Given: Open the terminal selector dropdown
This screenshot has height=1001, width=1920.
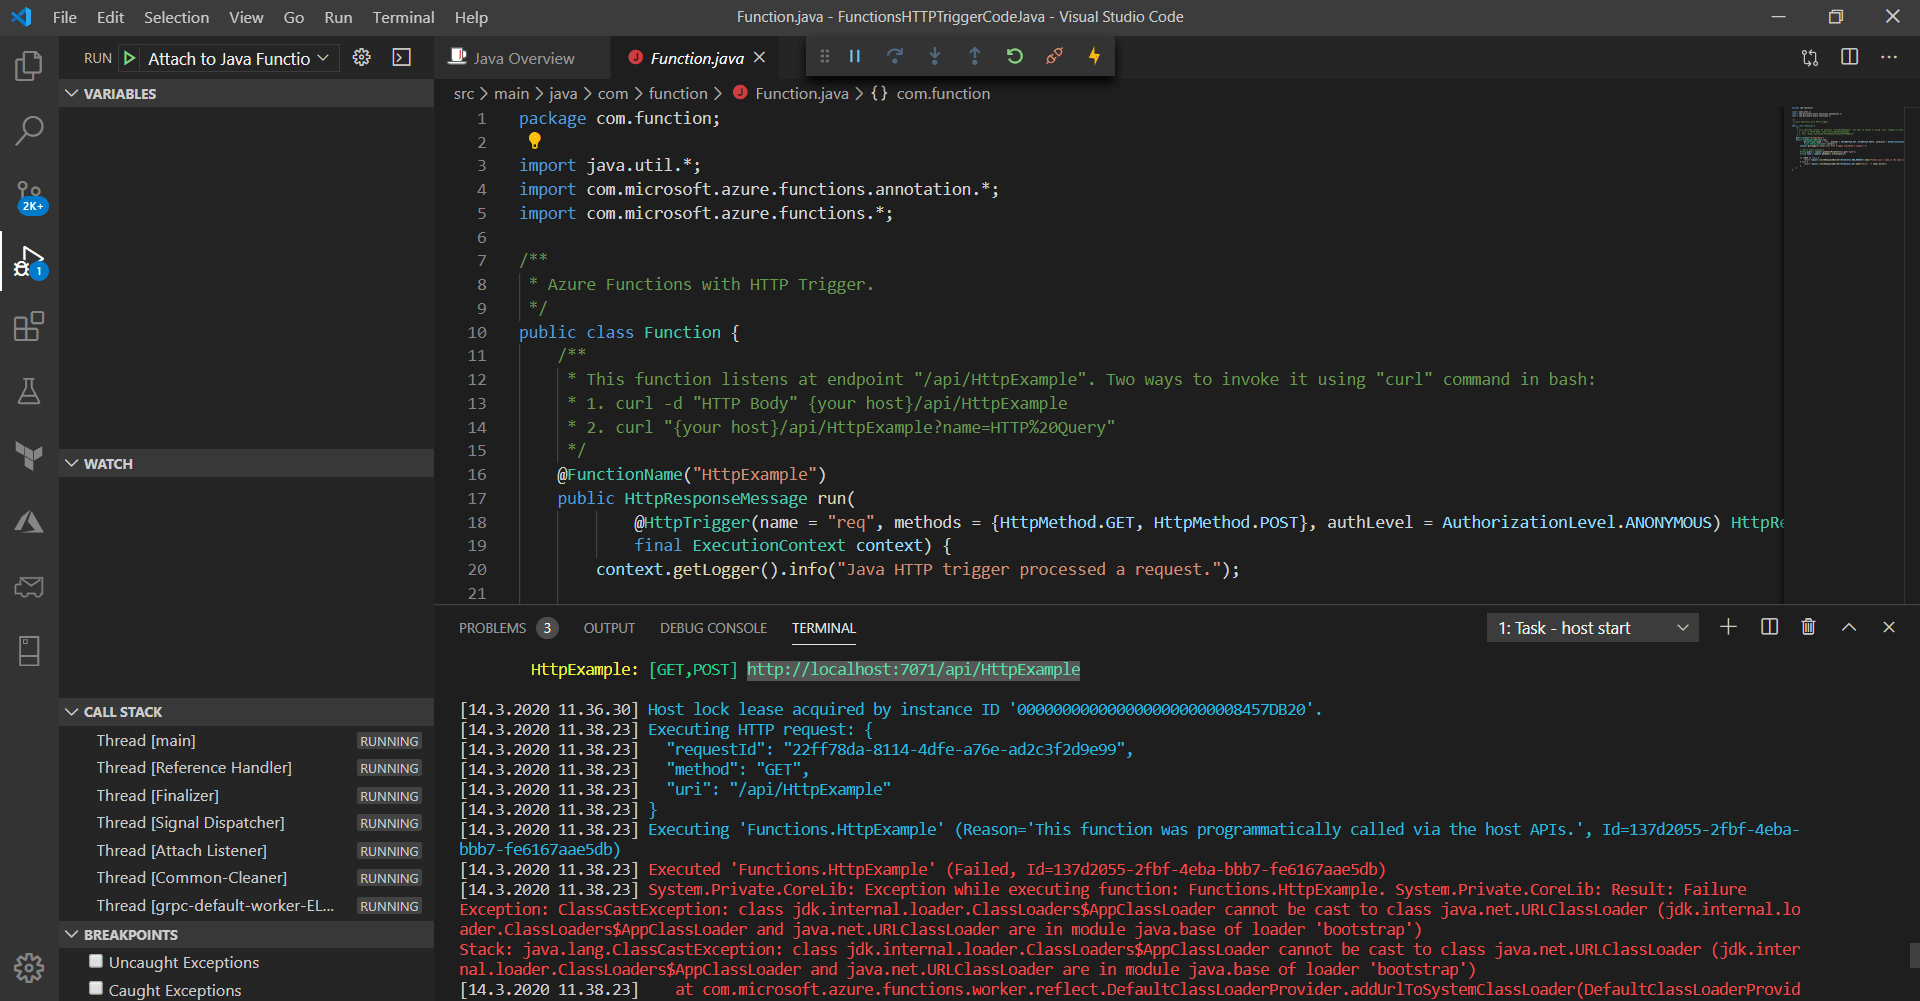Looking at the screenshot, I should click(1593, 628).
